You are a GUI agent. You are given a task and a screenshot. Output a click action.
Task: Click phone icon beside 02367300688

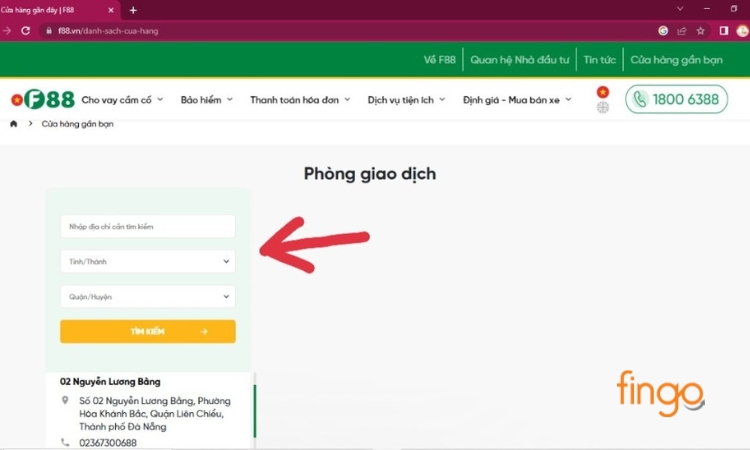[65, 442]
